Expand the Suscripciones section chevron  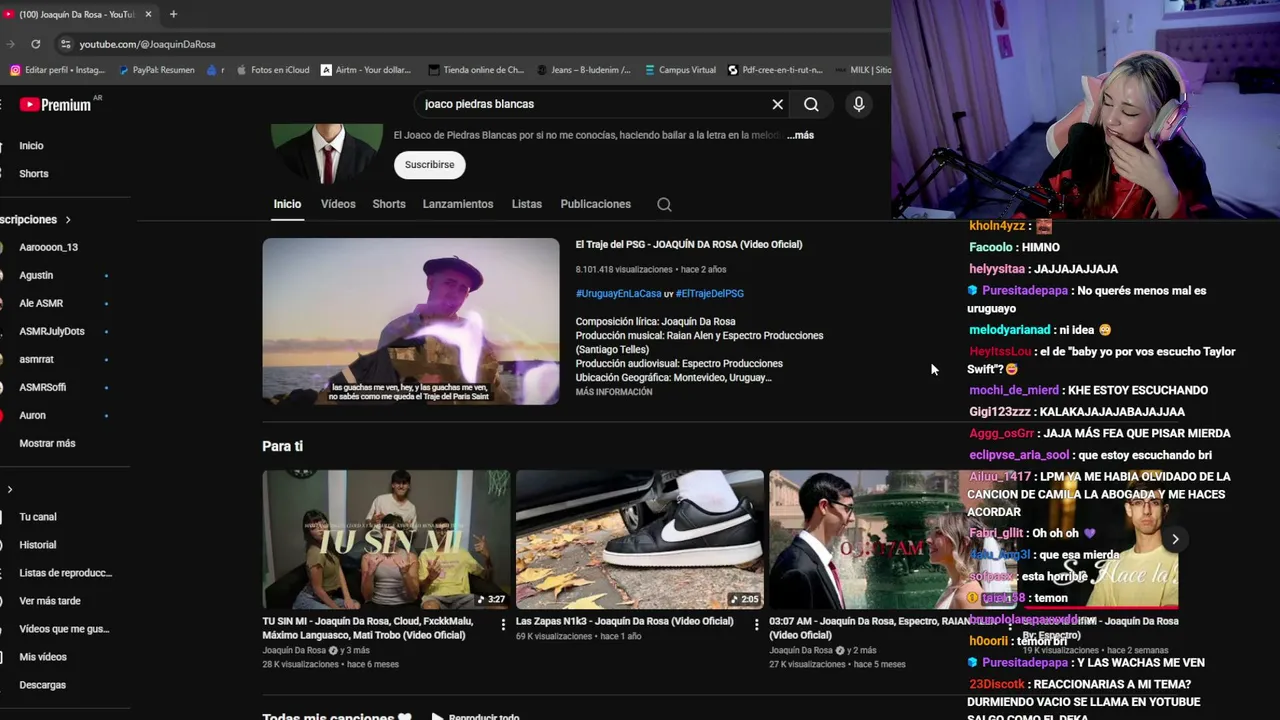68,219
